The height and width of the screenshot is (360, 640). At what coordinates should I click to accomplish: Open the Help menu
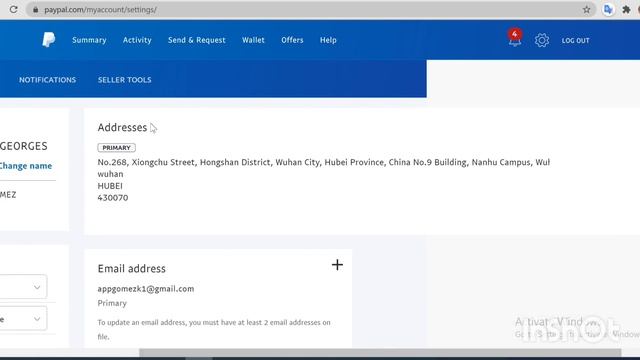328,40
